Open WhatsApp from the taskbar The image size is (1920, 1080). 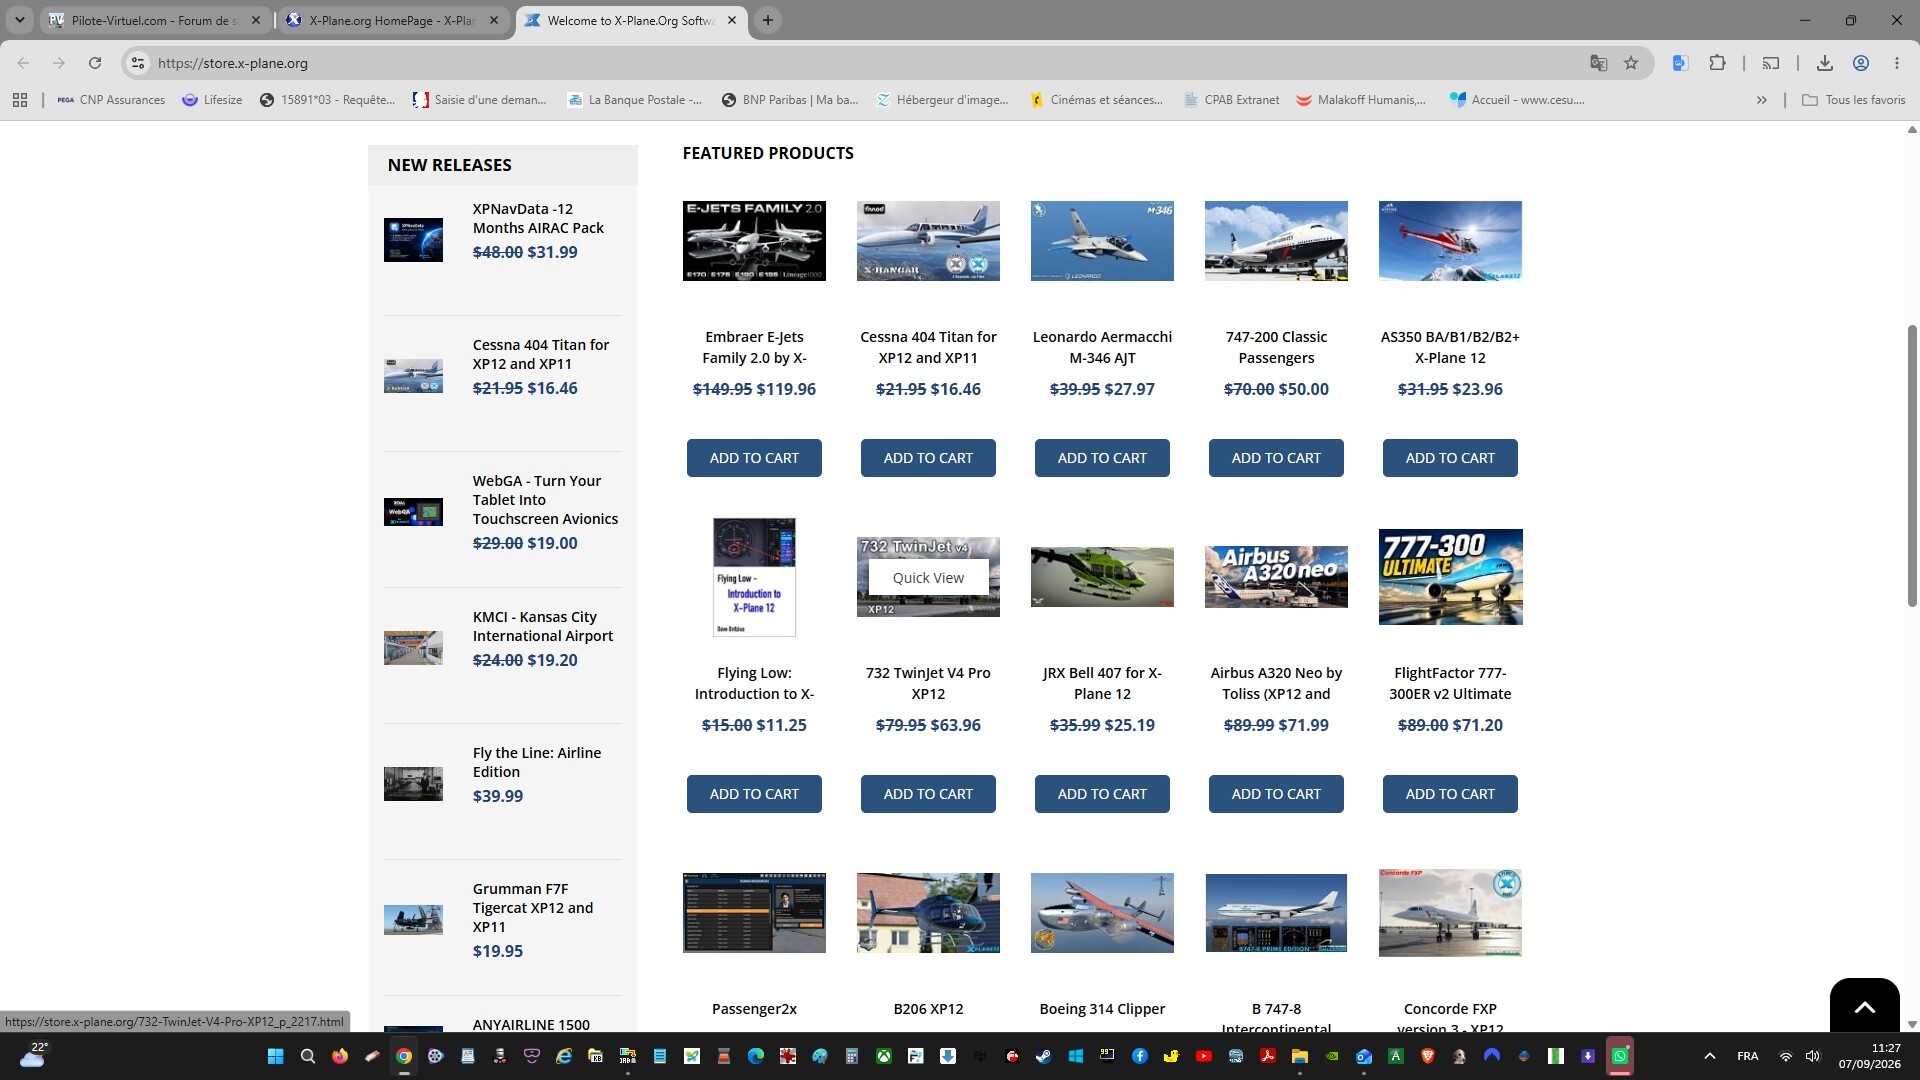(x=1620, y=1056)
